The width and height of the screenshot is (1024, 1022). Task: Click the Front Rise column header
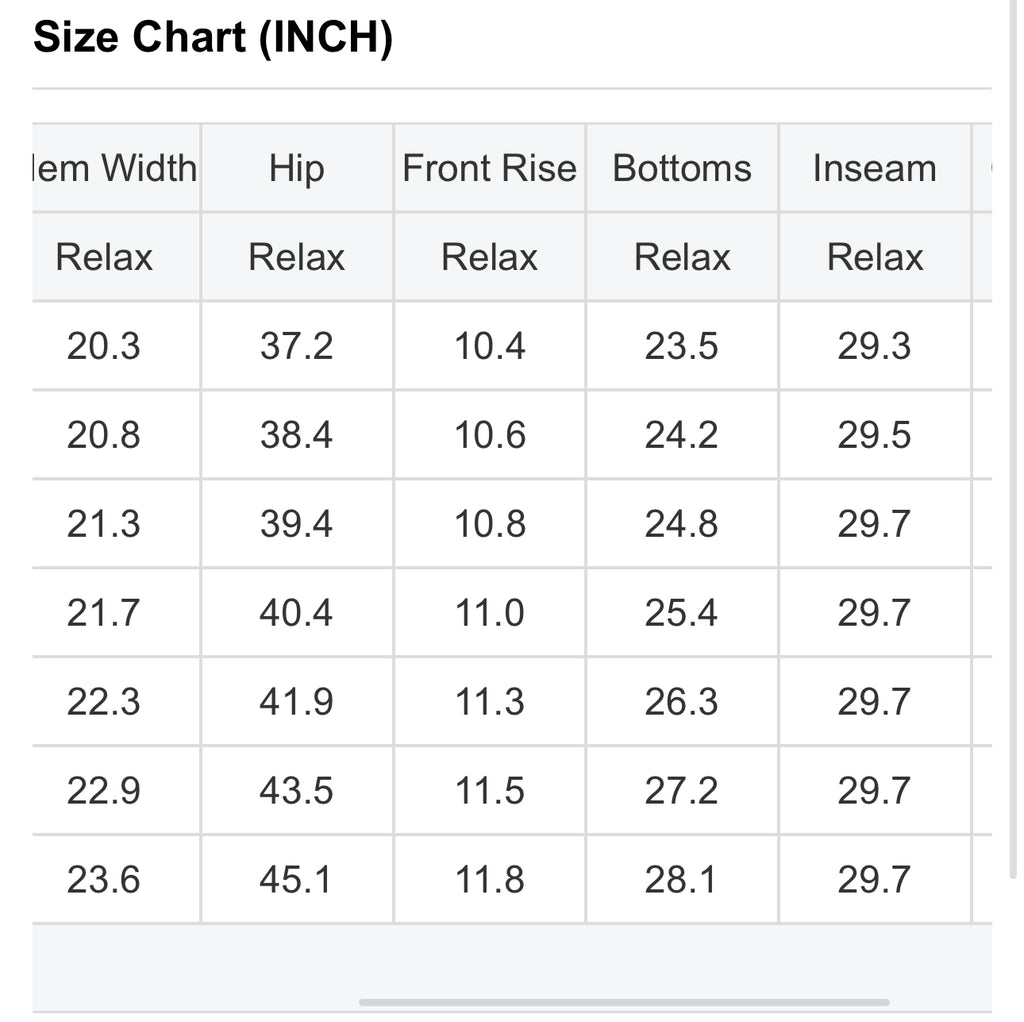coord(489,168)
